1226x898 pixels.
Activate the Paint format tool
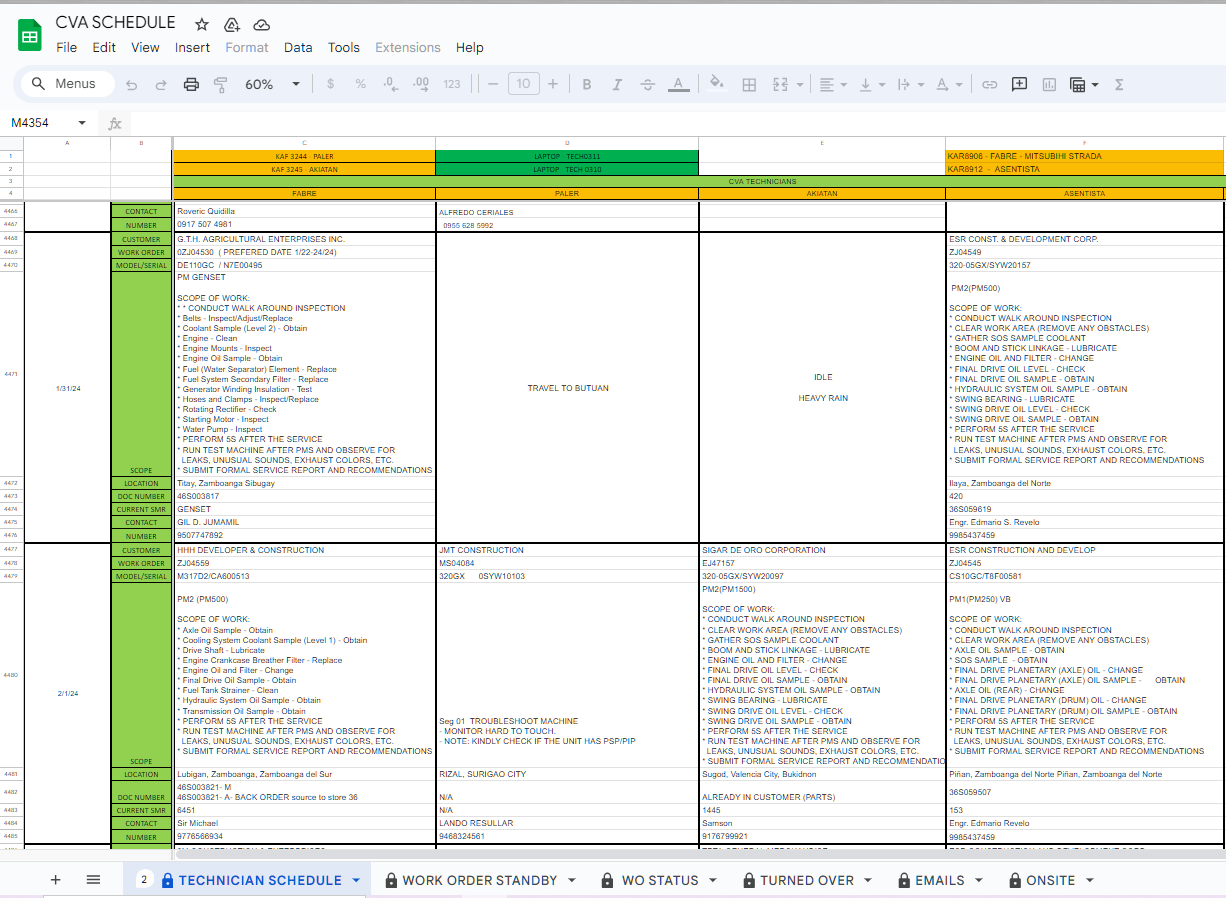tap(221, 84)
